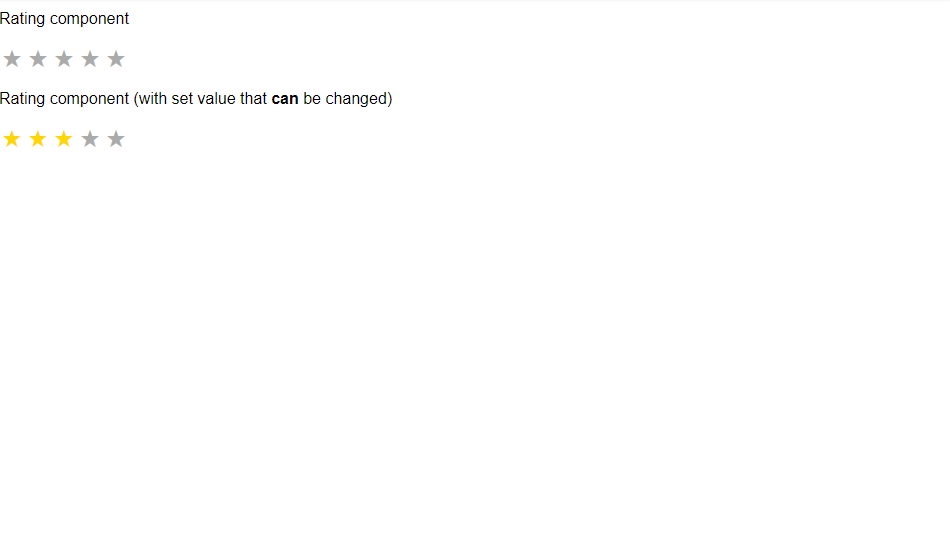
Task: Click the third yellow star in bottom rating
Action: (64, 139)
